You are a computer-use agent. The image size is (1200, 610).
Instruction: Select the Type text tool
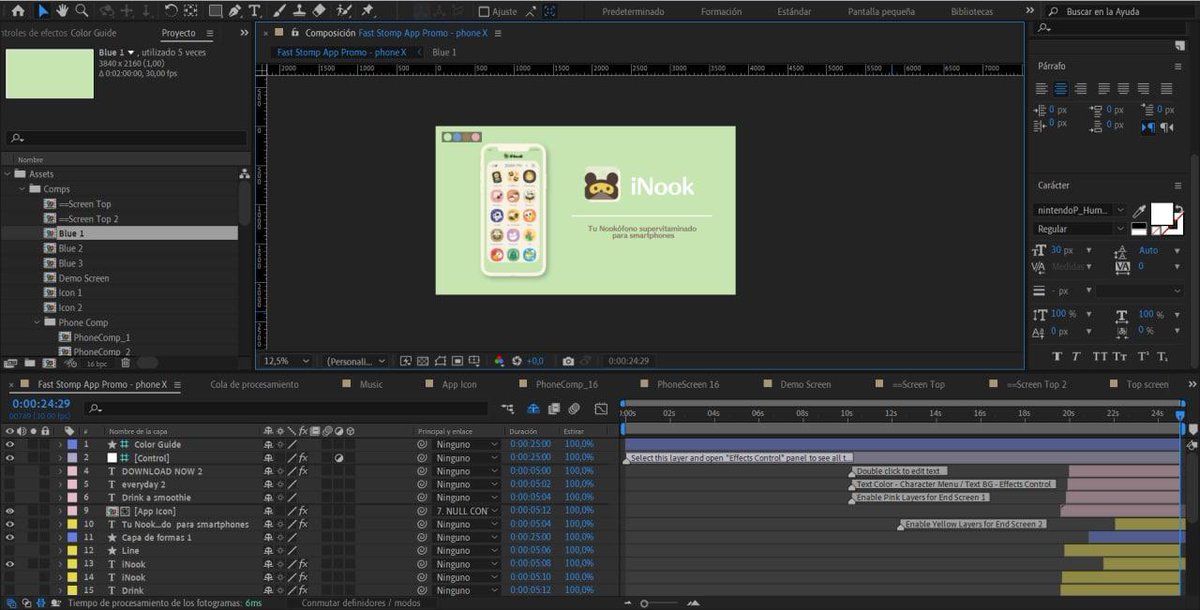(x=254, y=11)
